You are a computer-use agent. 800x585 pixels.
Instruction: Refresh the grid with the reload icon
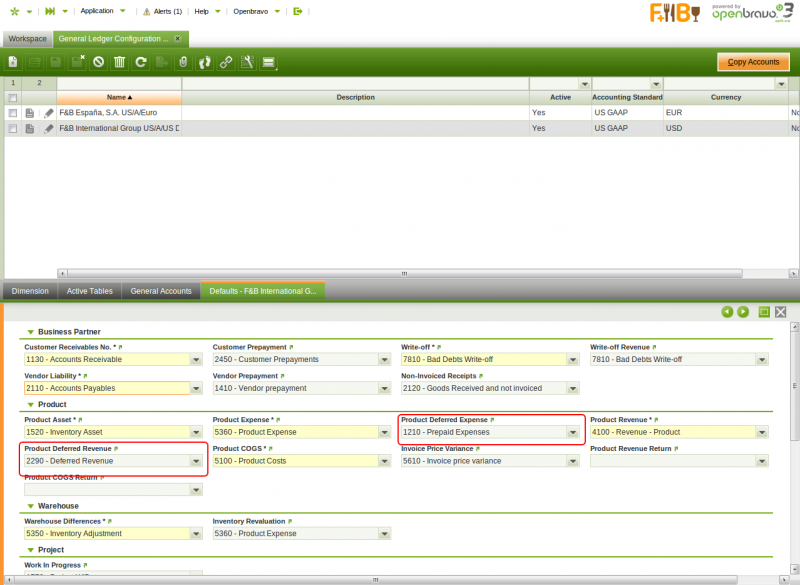pos(141,62)
